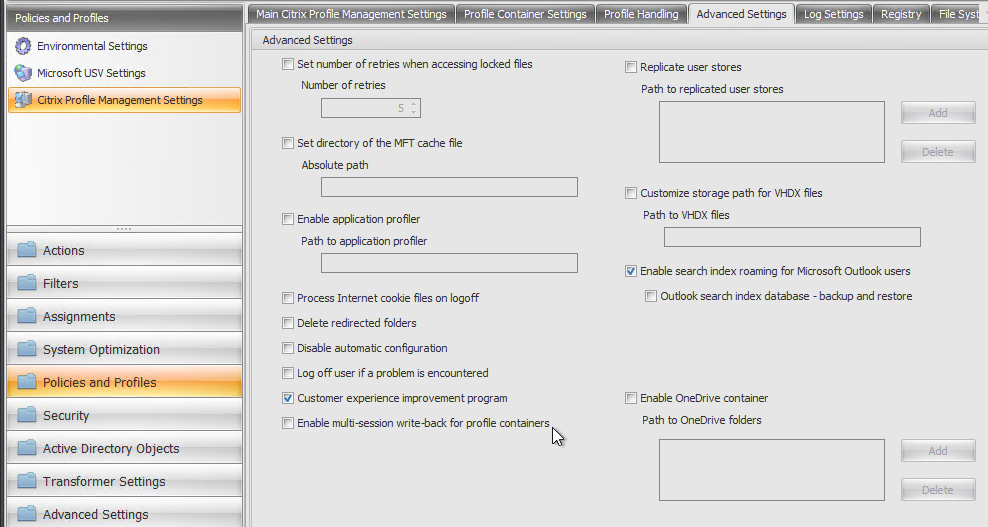Uncheck Enable search index roaming for Outlook users
The height and width of the screenshot is (527, 988).
pyautogui.click(x=631, y=271)
